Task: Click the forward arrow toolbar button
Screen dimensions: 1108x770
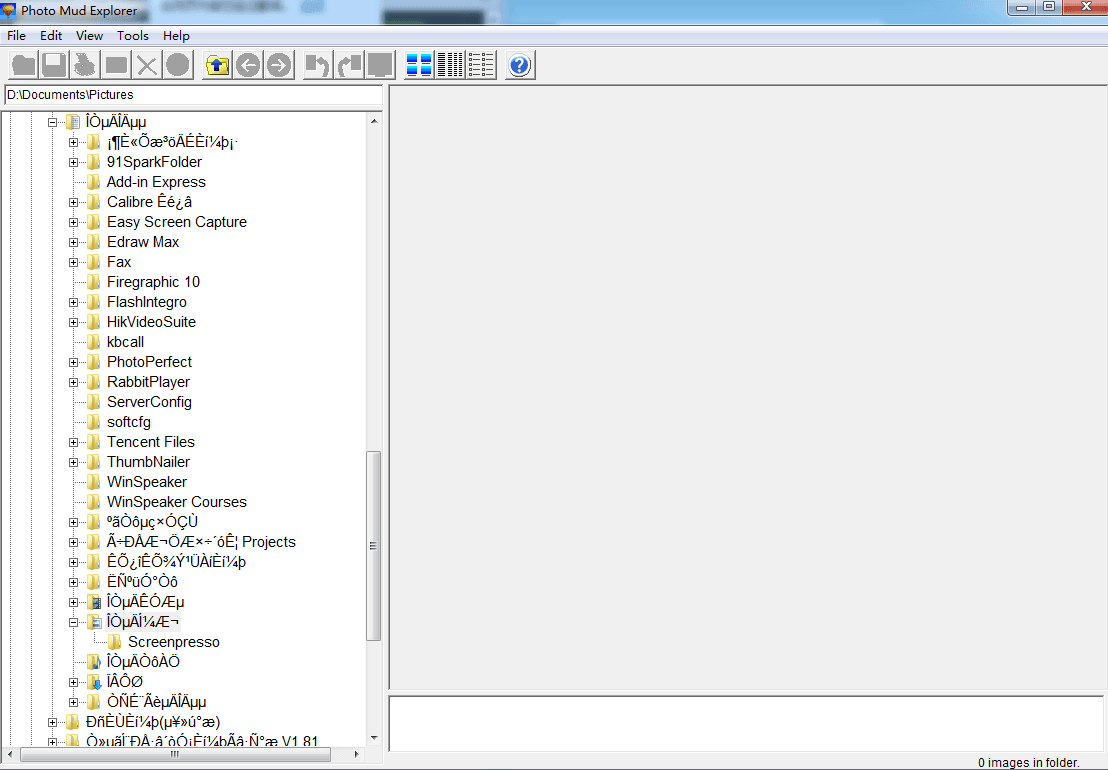Action: tap(279, 66)
